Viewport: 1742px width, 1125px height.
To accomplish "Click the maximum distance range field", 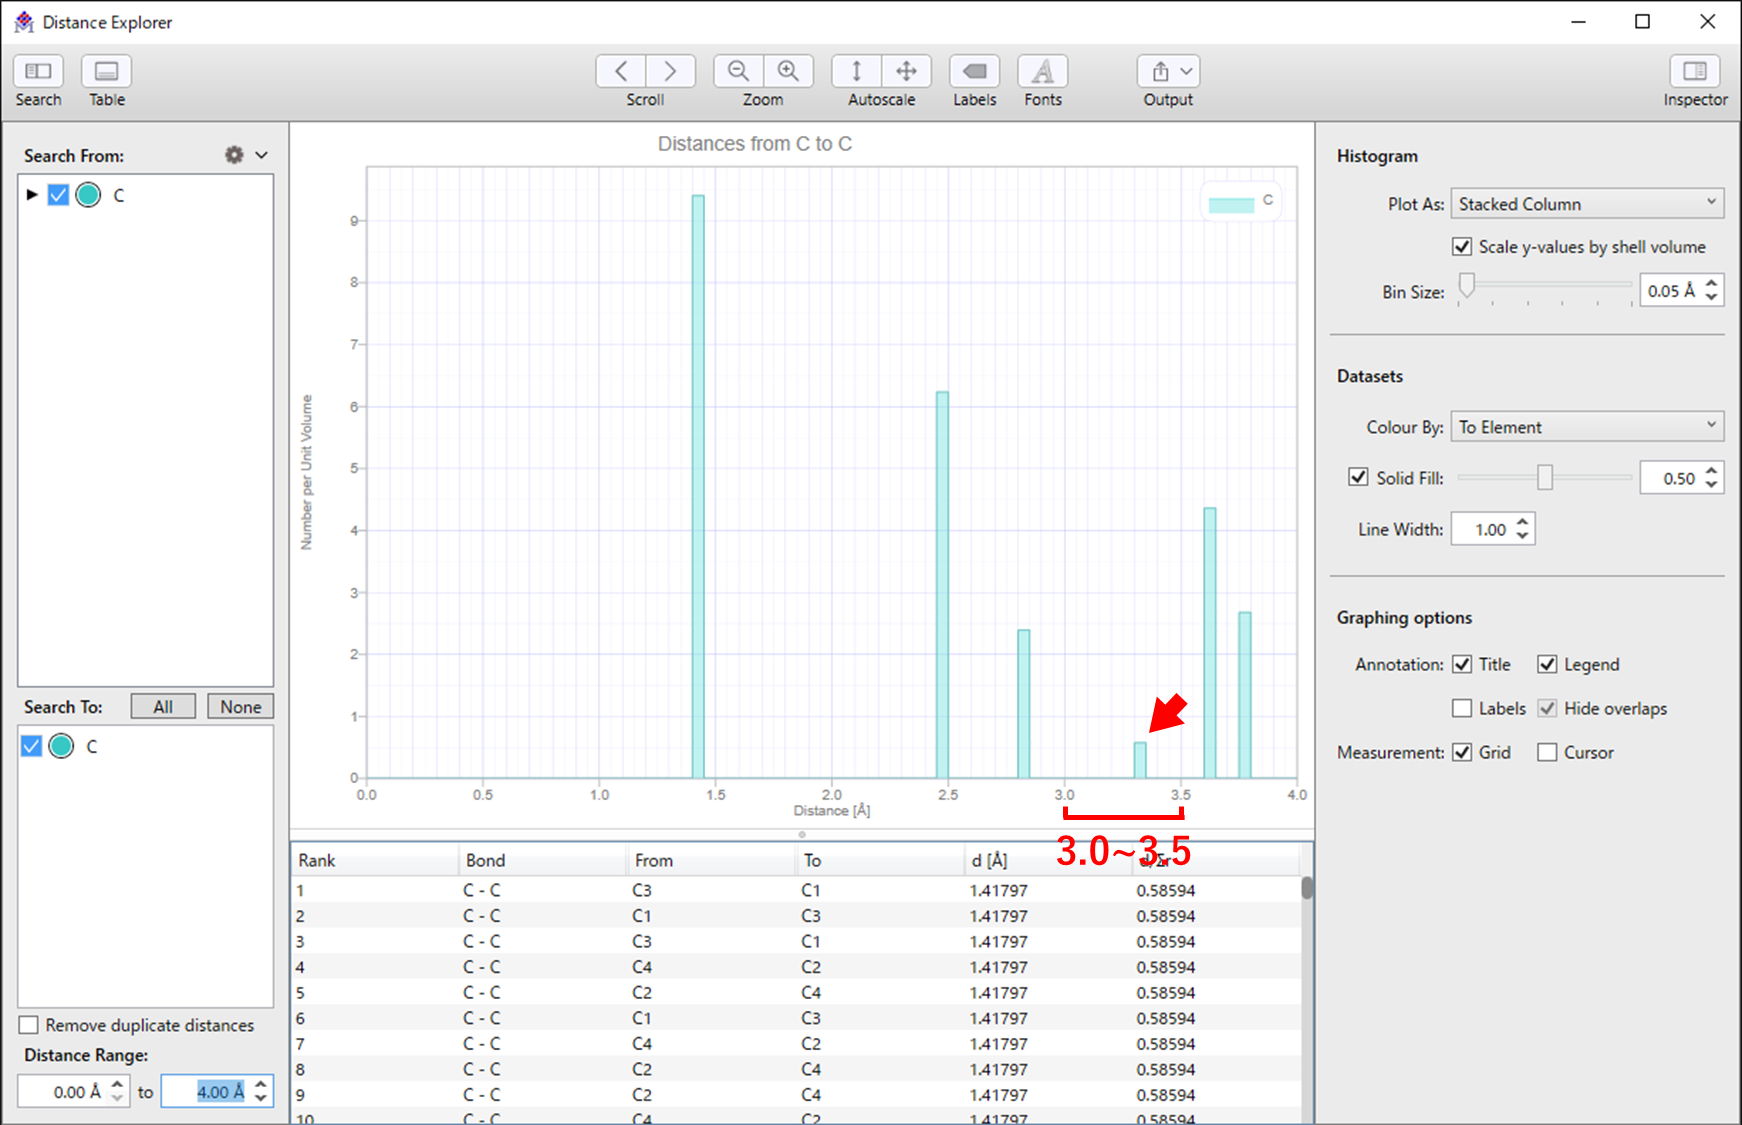I will click(x=207, y=1092).
